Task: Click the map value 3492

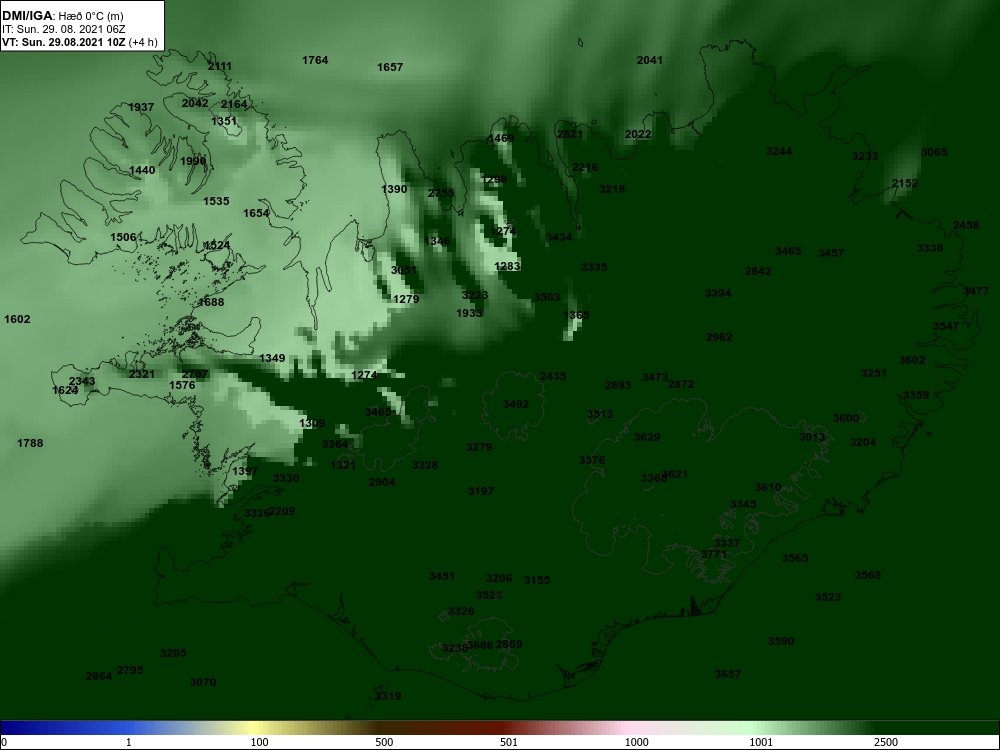Action: (516, 404)
